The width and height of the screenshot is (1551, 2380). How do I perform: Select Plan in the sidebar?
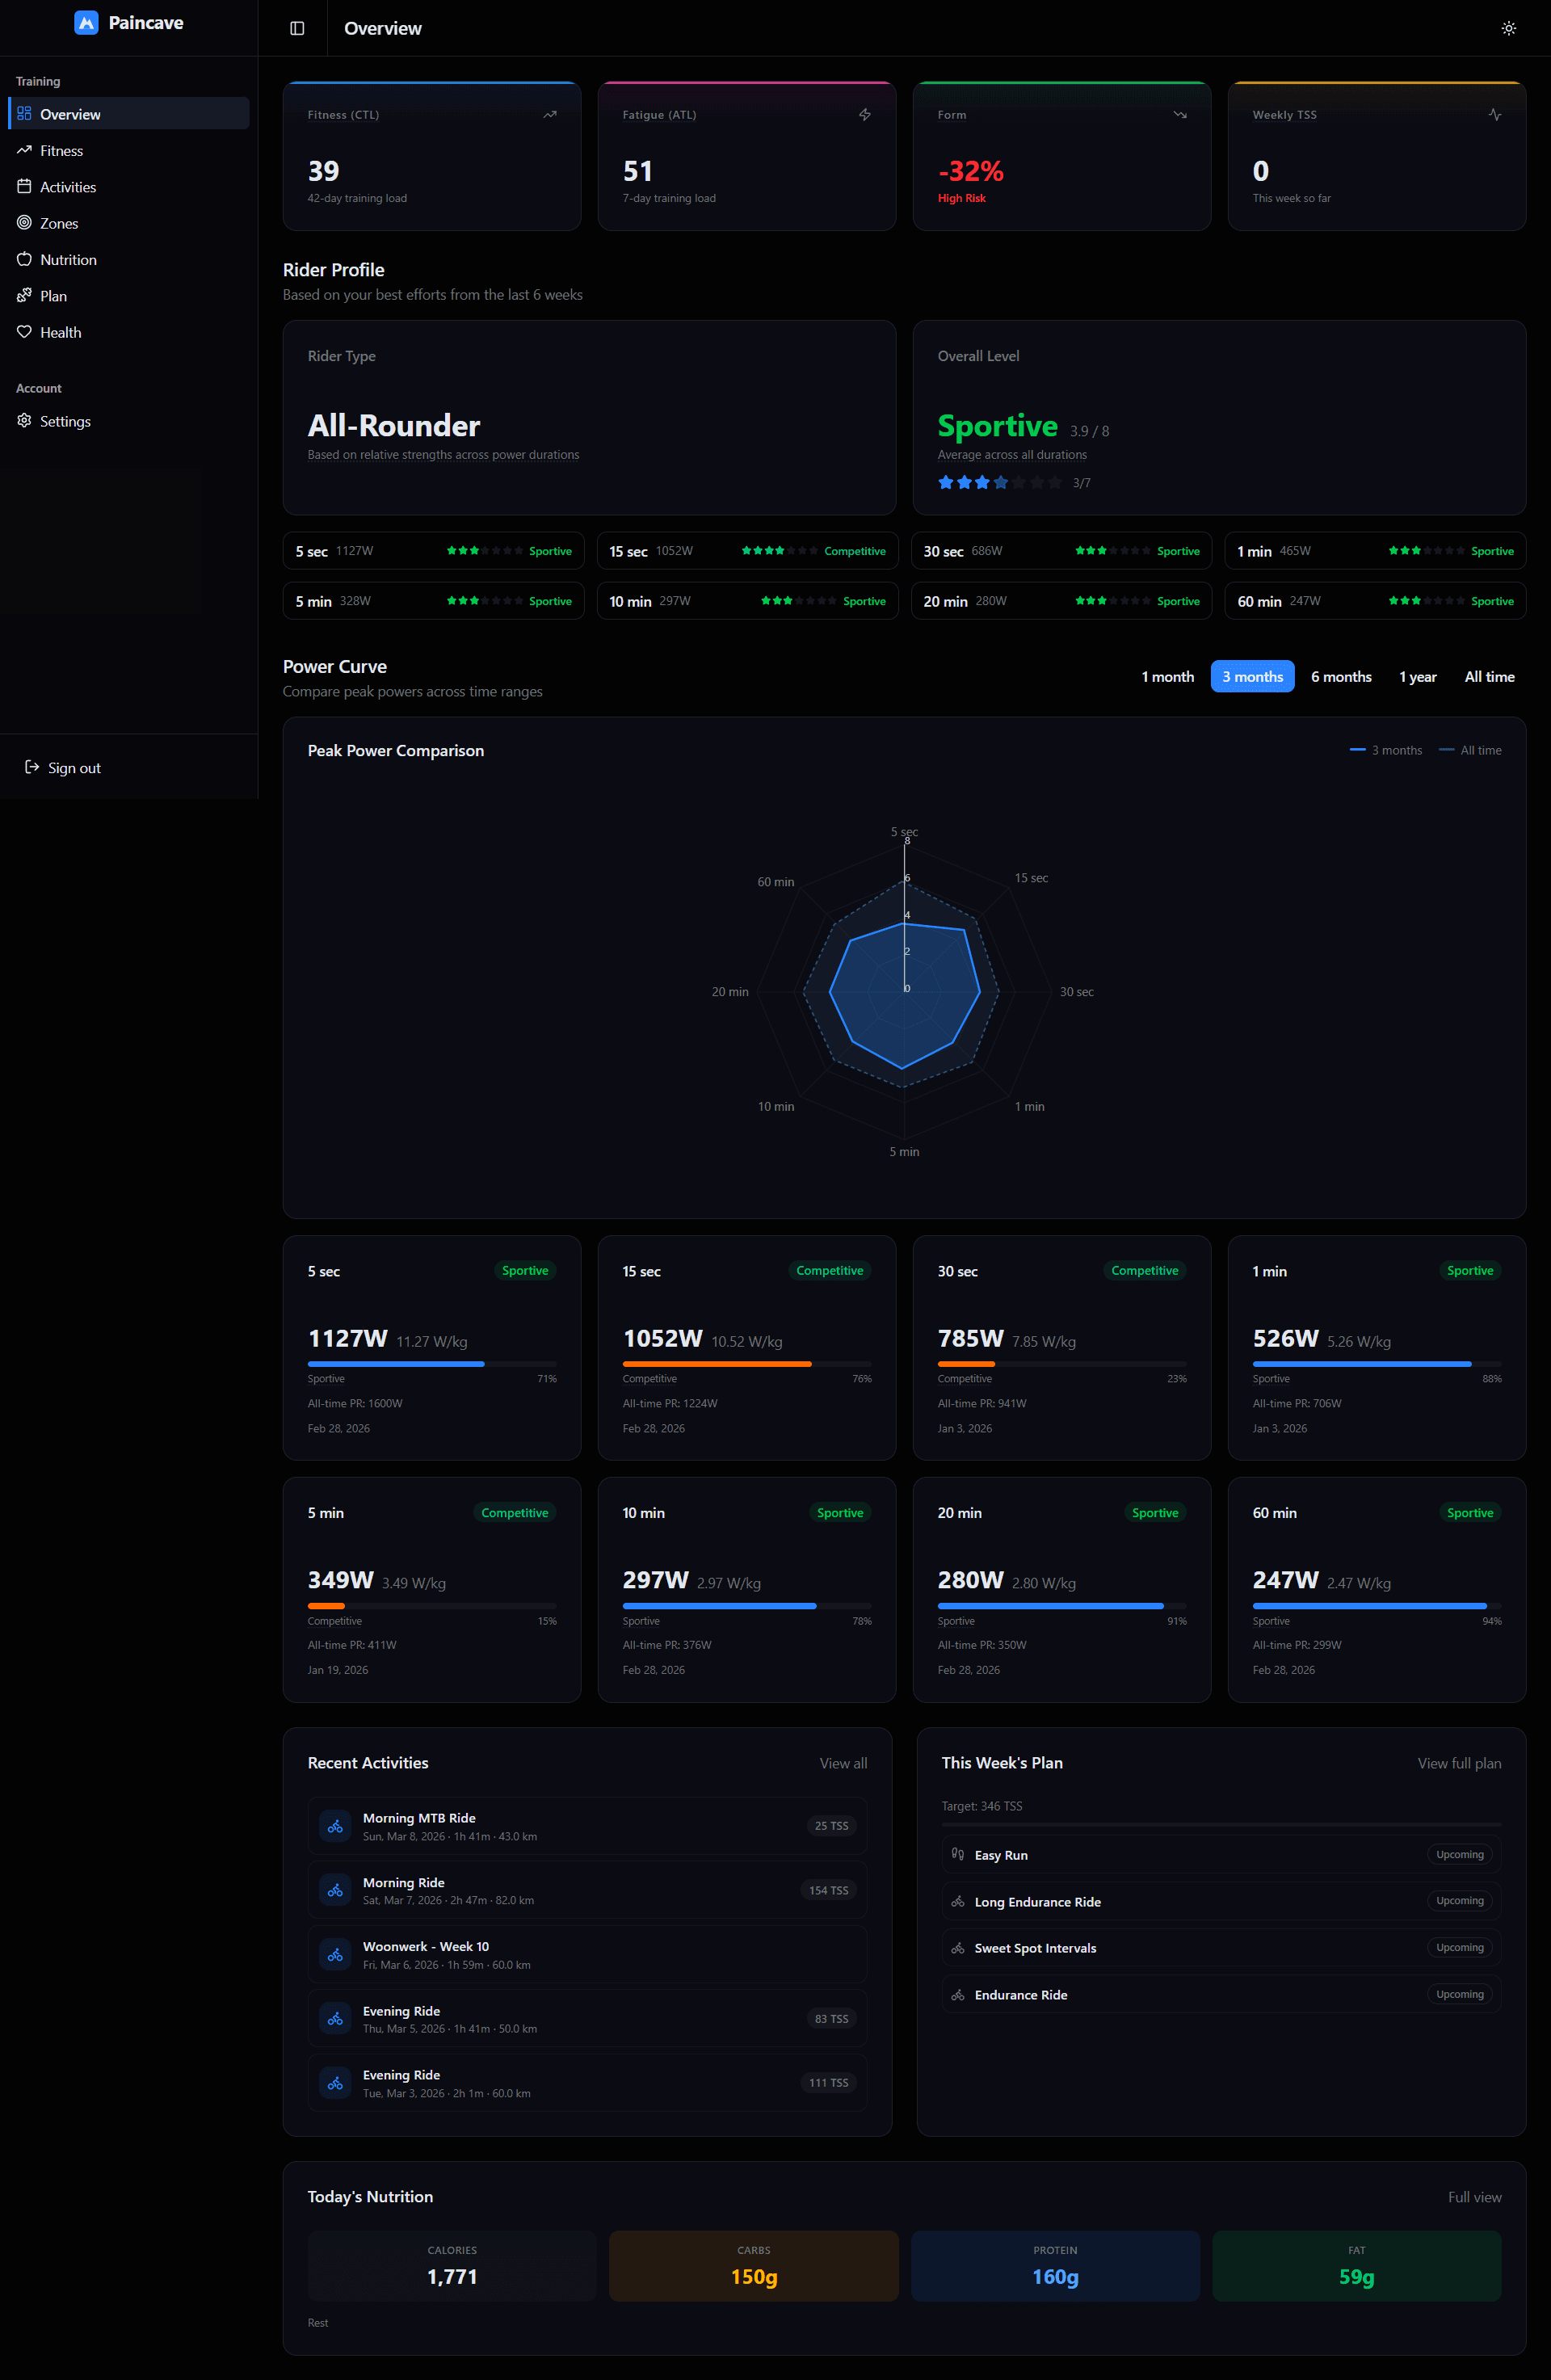tap(53, 295)
